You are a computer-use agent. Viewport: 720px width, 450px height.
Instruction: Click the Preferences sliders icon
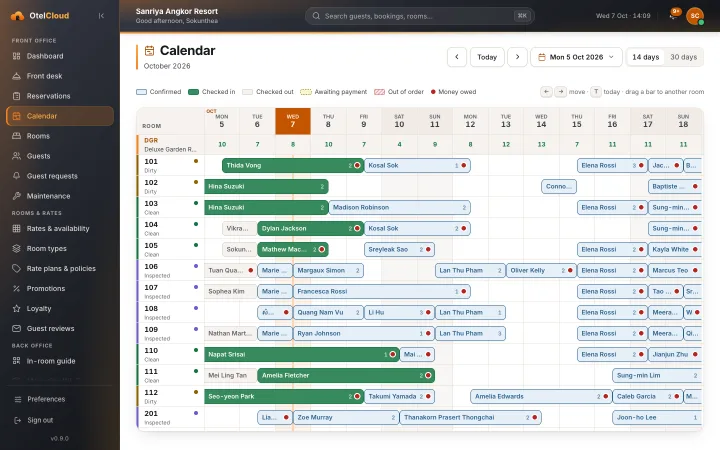(18, 399)
